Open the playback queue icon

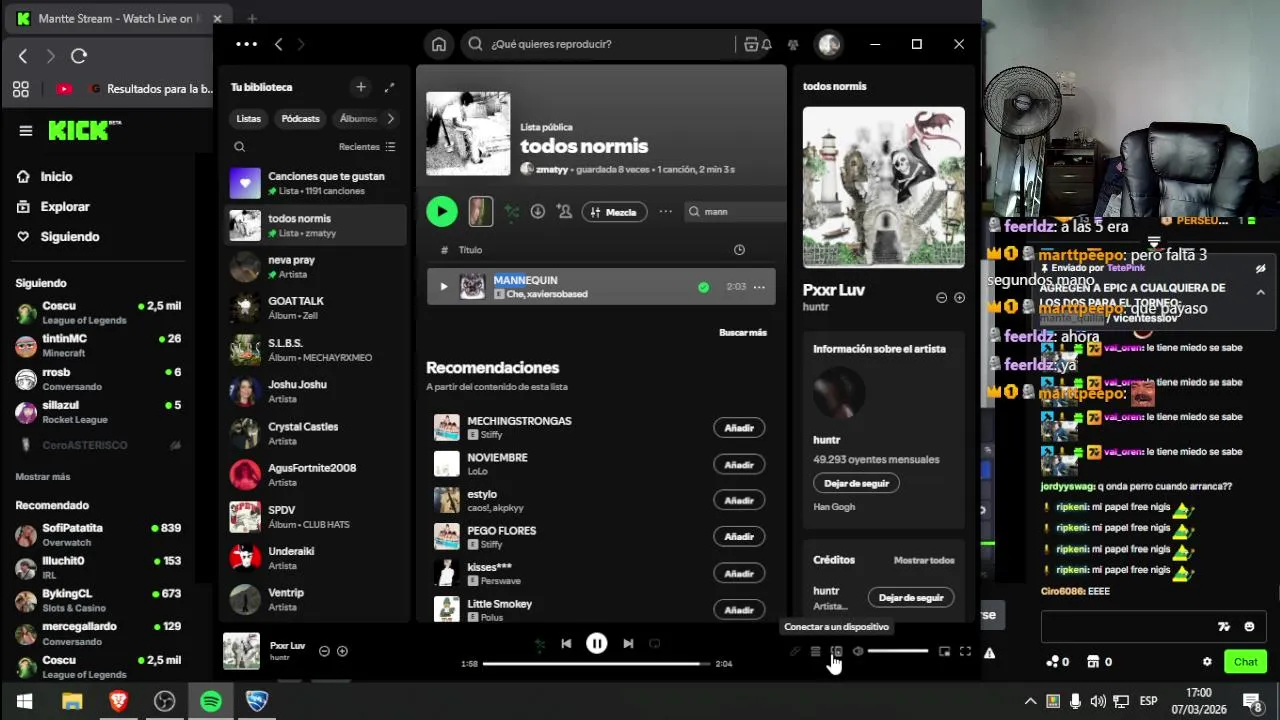[x=815, y=652]
